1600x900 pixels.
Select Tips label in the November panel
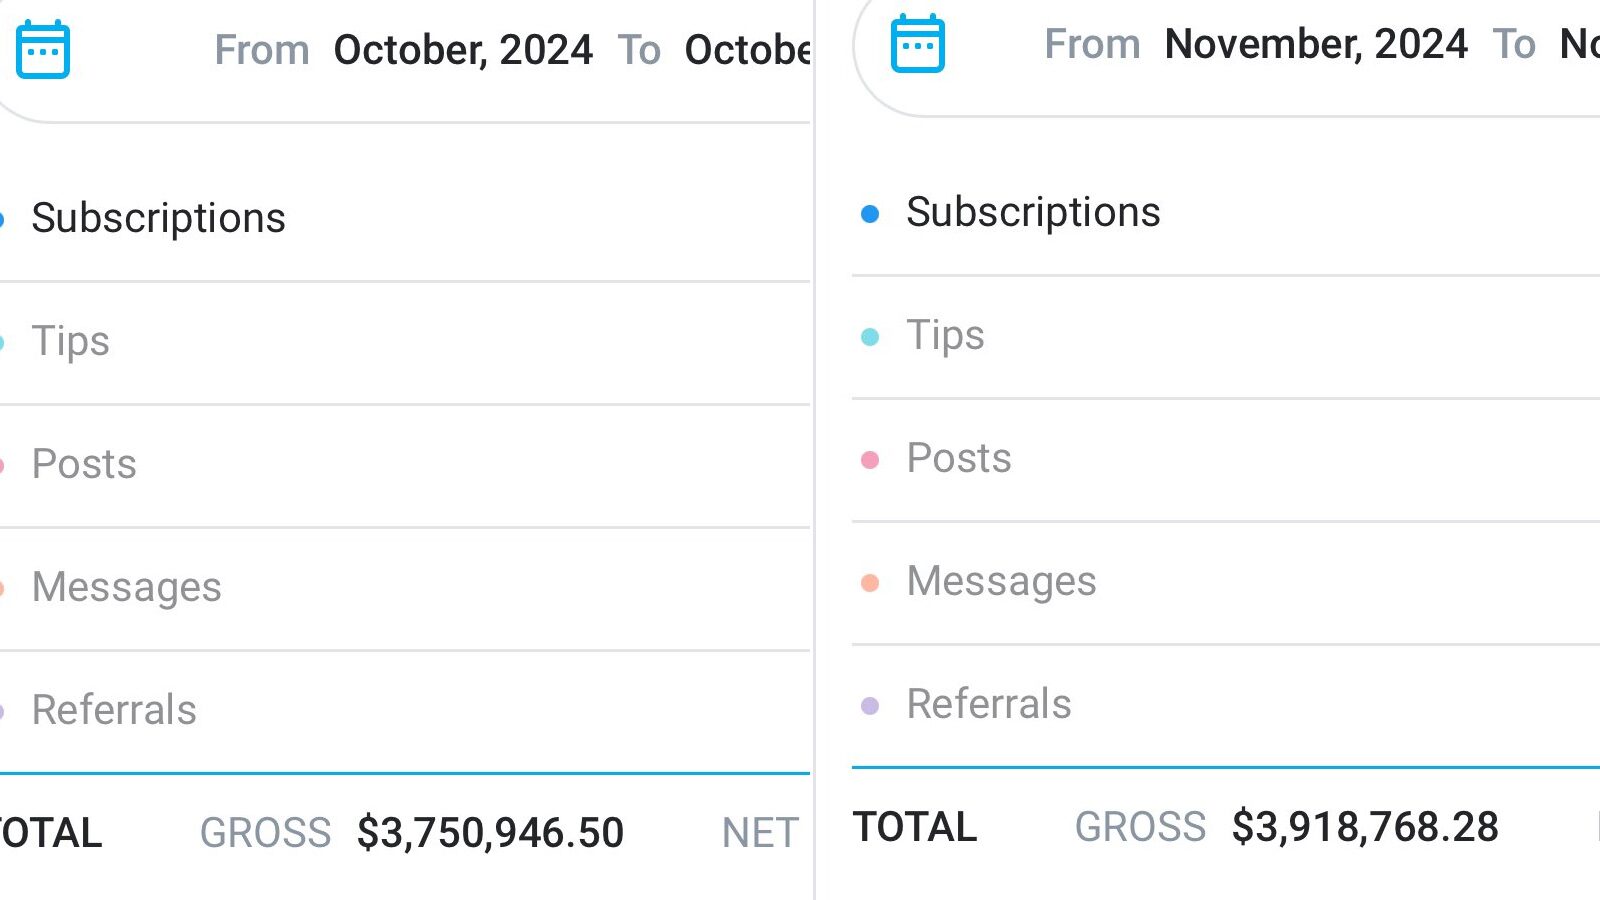(x=945, y=335)
